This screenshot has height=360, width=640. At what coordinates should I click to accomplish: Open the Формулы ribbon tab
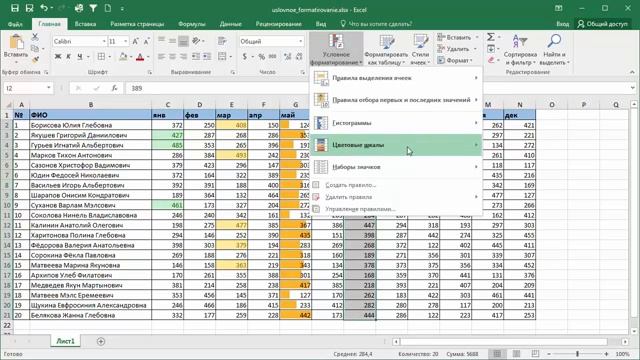[x=192, y=24]
